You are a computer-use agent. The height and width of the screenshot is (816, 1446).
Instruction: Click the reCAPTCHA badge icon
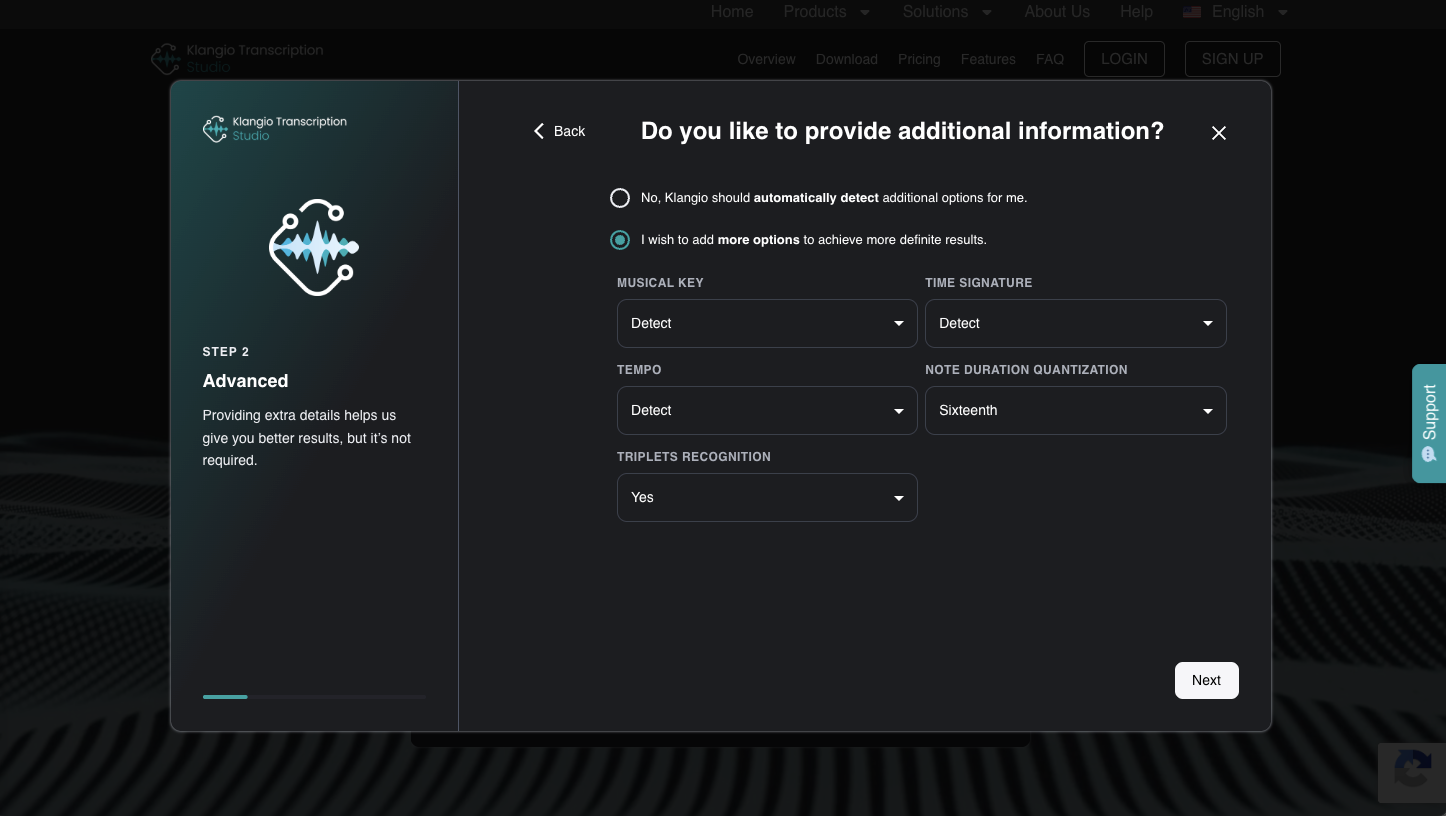pyautogui.click(x=1412, y=772)
